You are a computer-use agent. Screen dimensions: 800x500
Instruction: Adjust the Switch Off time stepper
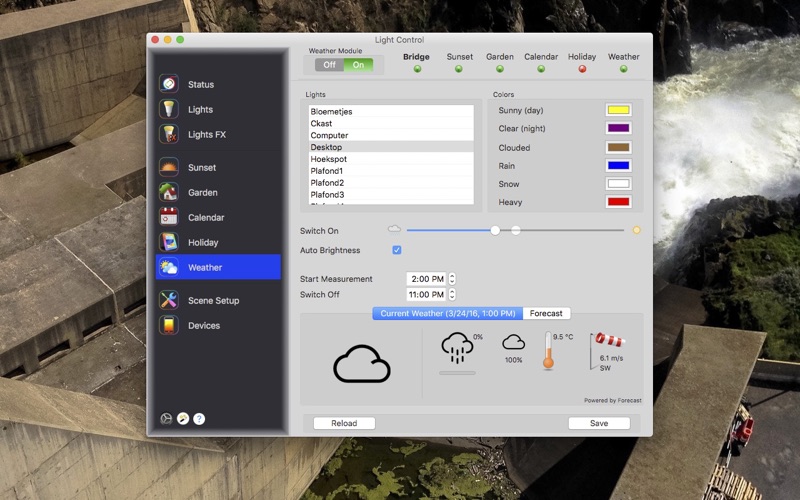tap(452, 295)
